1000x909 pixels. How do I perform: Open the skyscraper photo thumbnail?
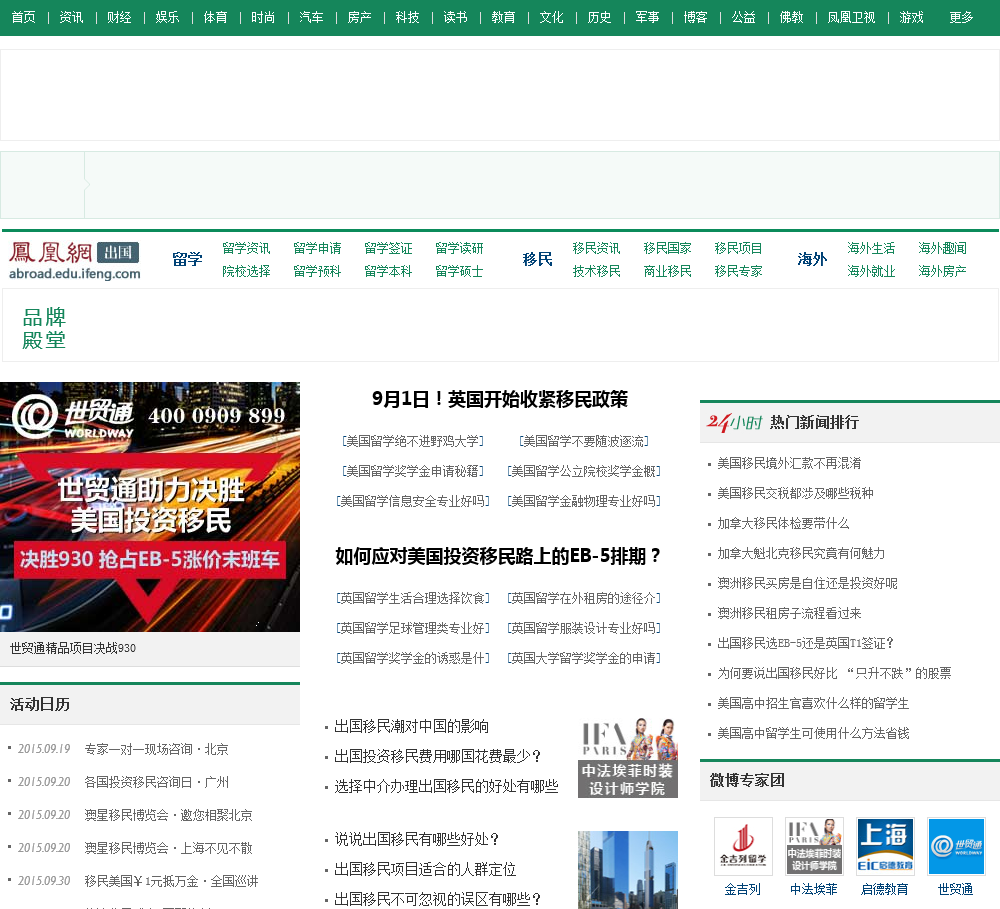(x=628, y=869)
